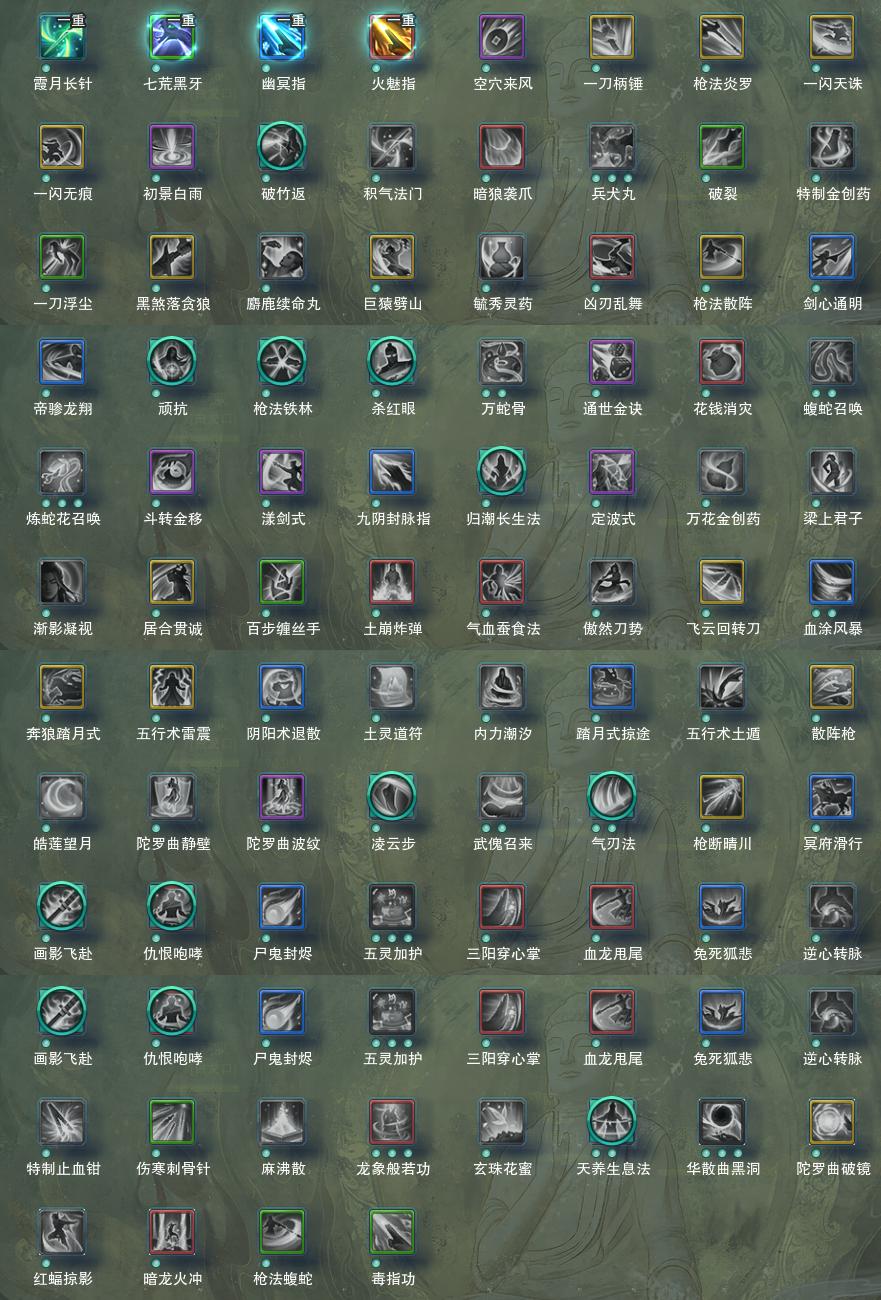Select the 炼蛇花召唤 skill icon
The image size is (881, 1300).
tap(62, 472)
